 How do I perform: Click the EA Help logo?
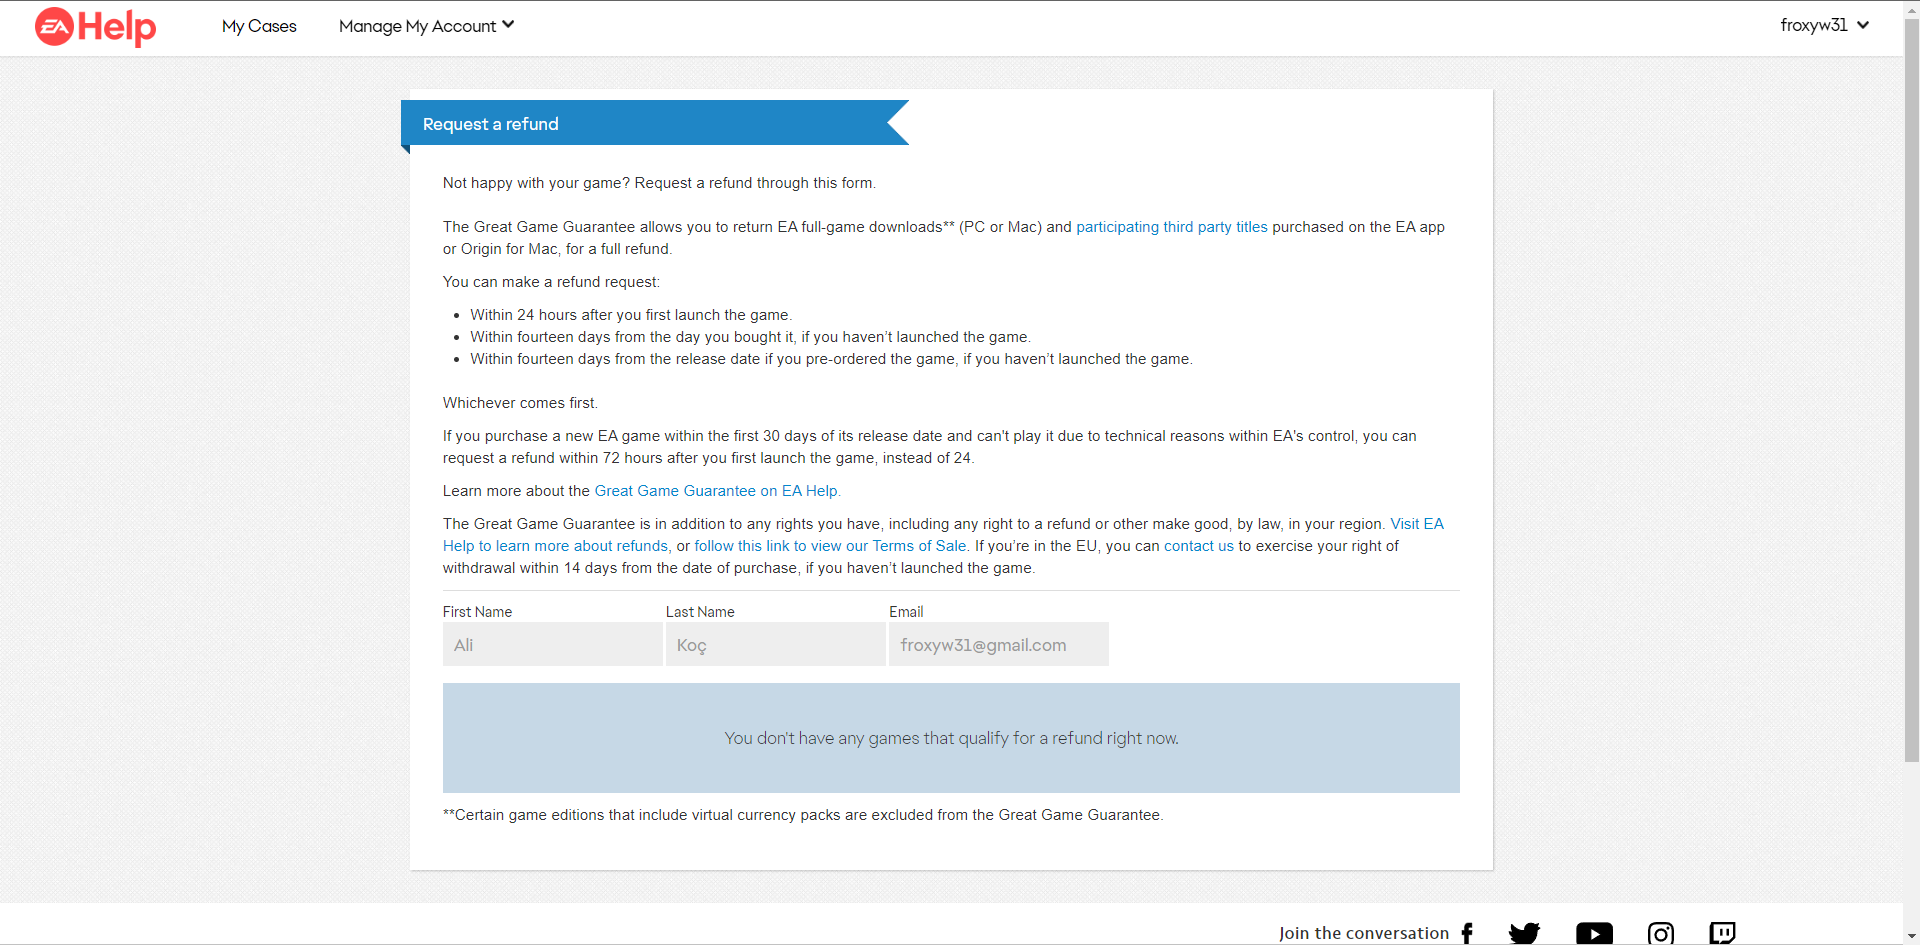click(96, 27)
